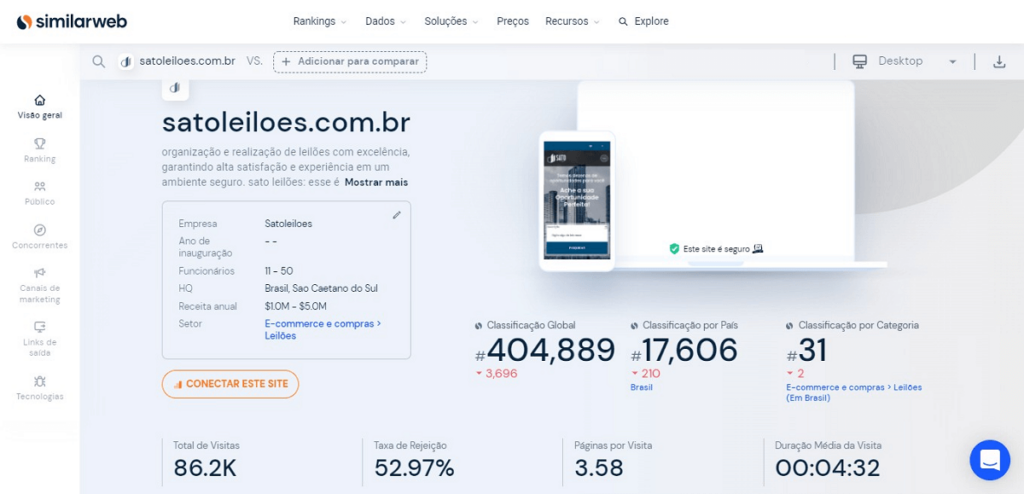
Task: Open the Preços page
Action: (513, 21)
